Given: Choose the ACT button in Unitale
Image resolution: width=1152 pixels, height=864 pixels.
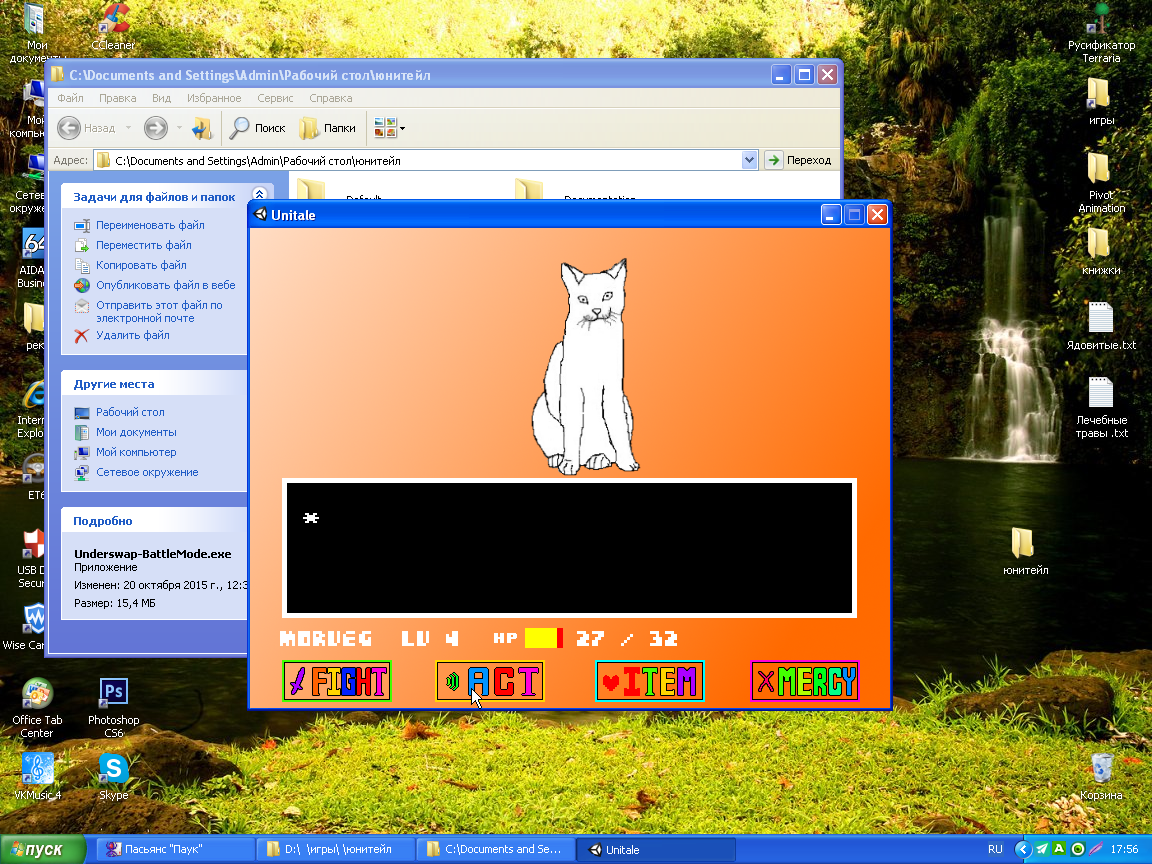Looking at the screenshot, I should click(x=490, y=681).
